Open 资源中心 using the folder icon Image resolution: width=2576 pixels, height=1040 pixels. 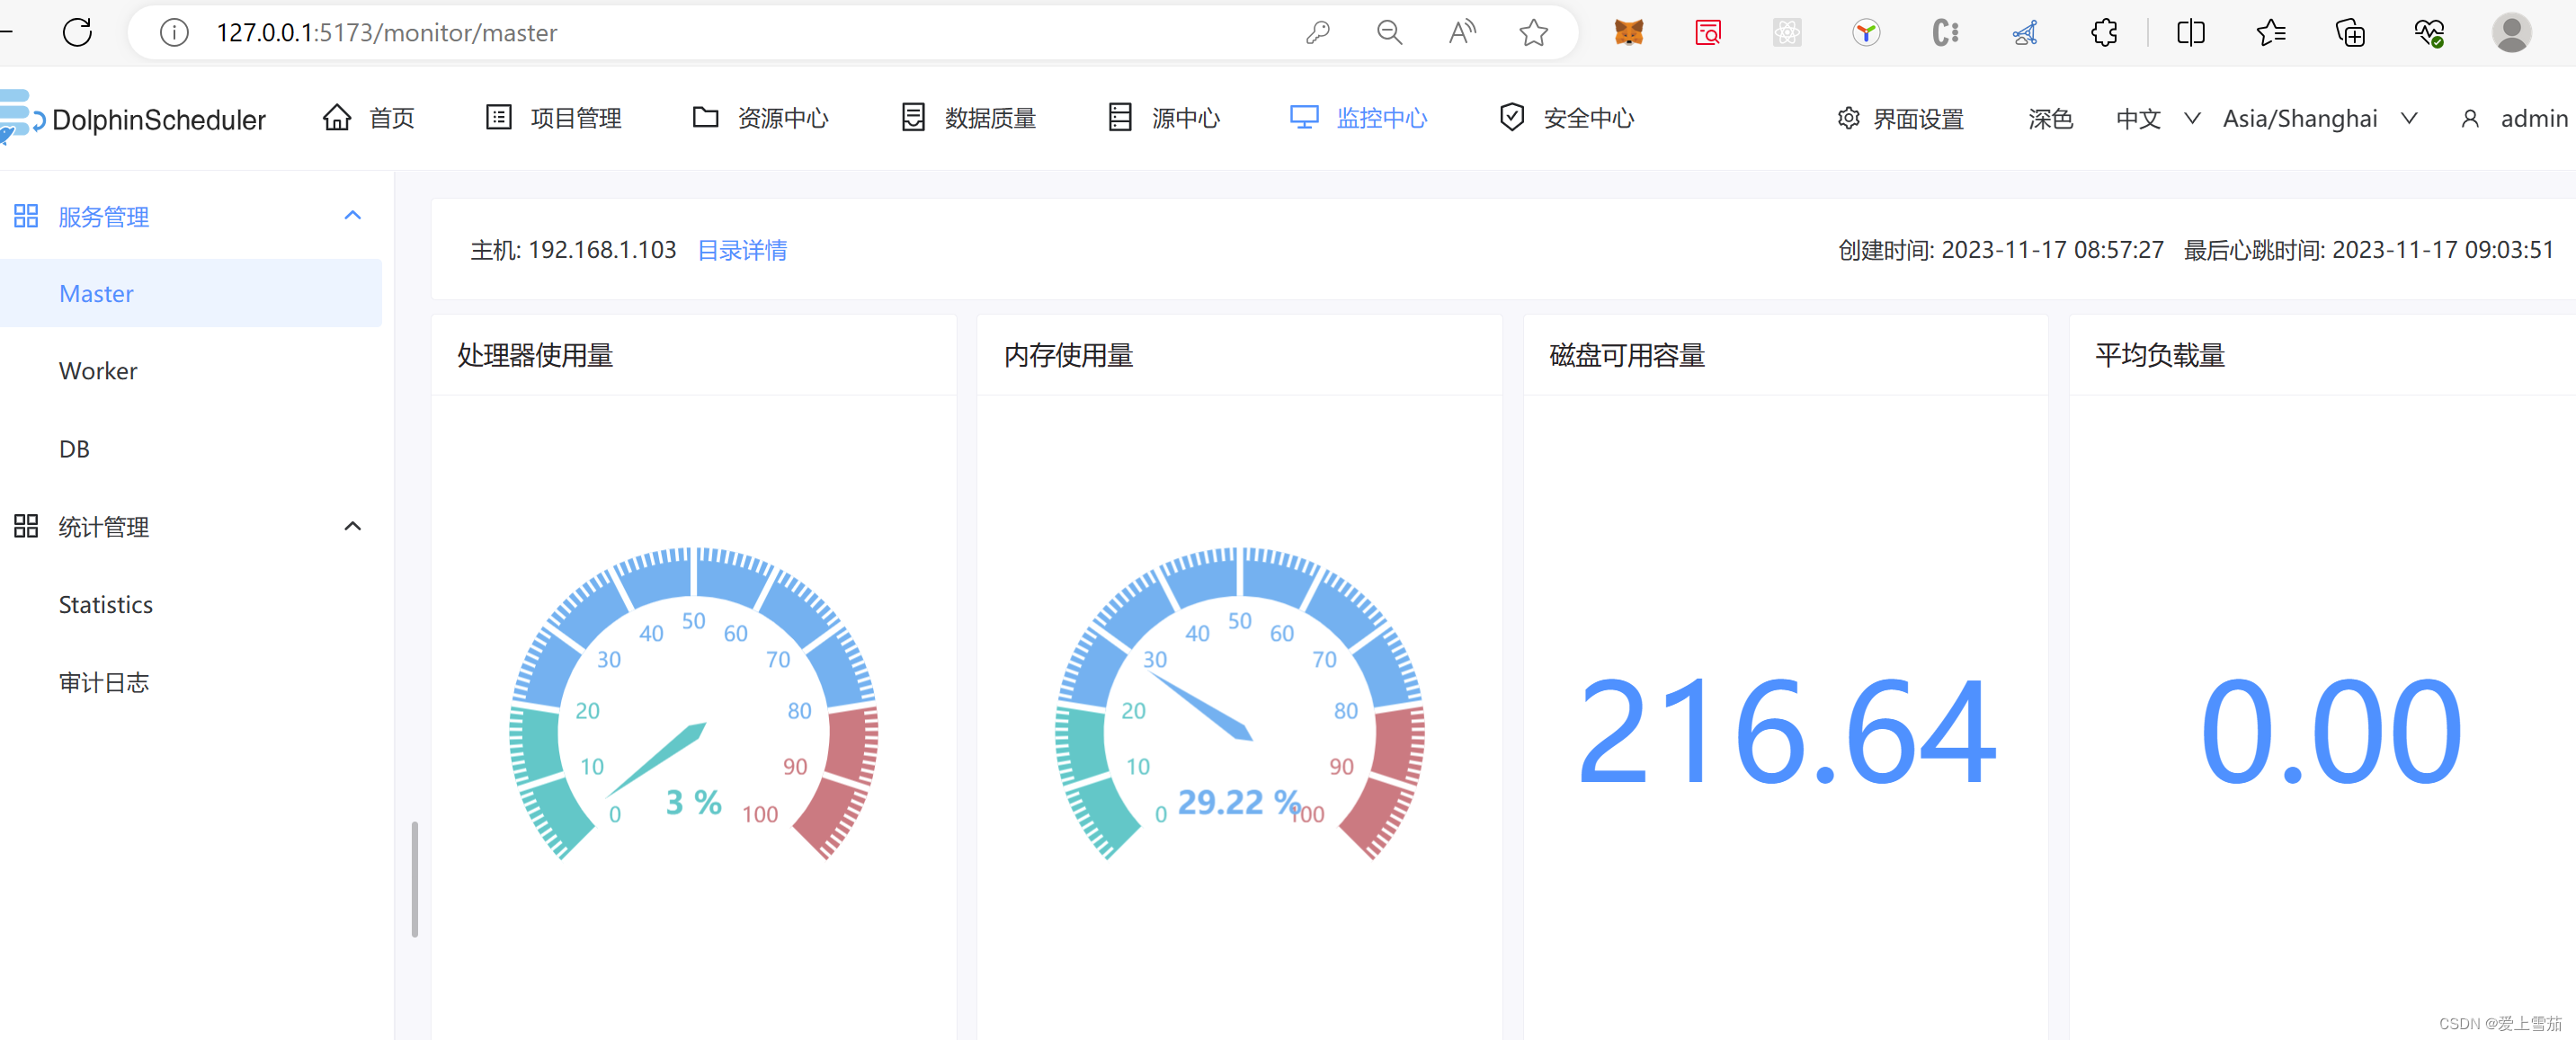pos(705,117)
